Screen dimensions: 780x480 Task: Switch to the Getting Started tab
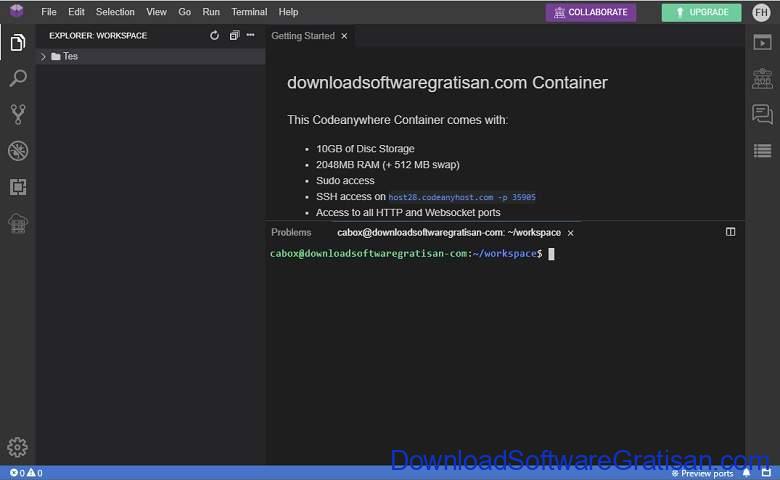[303, 36]
